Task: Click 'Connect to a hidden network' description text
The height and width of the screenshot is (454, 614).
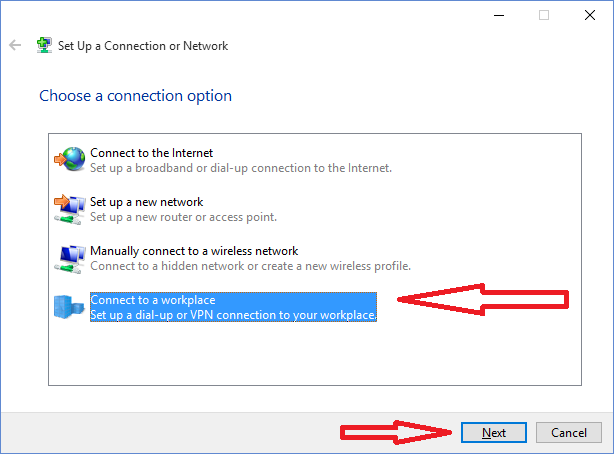Action: pyautogui.click(x=250, y=266)
